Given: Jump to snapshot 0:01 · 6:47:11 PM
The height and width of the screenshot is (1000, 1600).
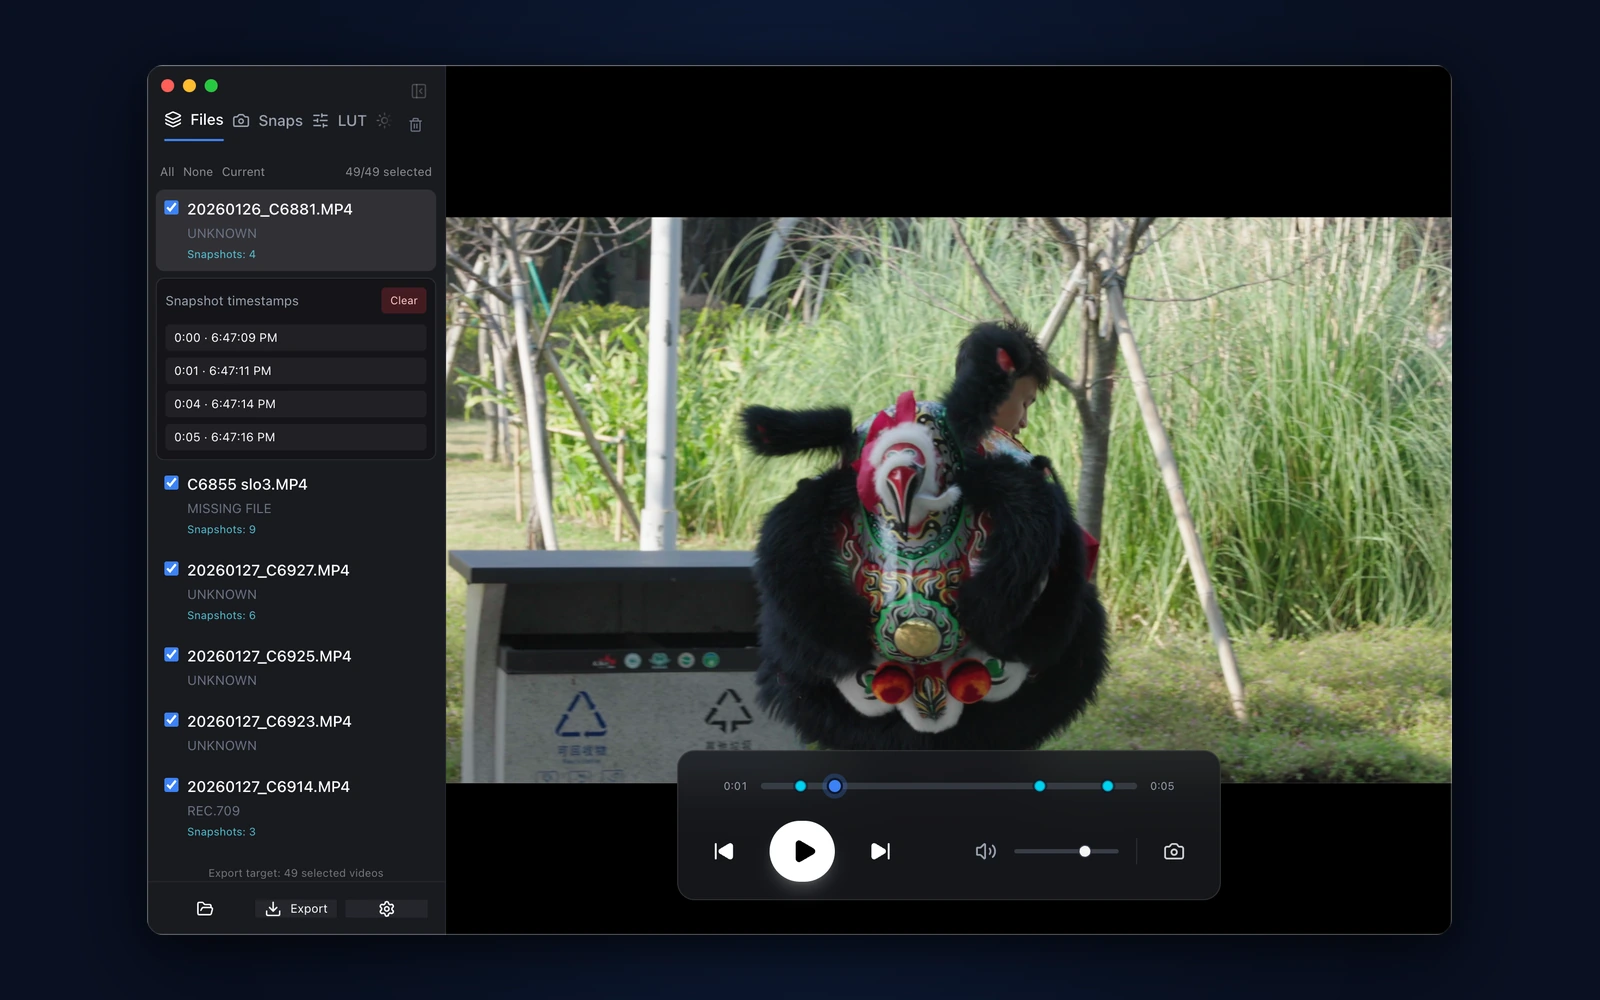Looking at the screenshot, I should [296, 371].
